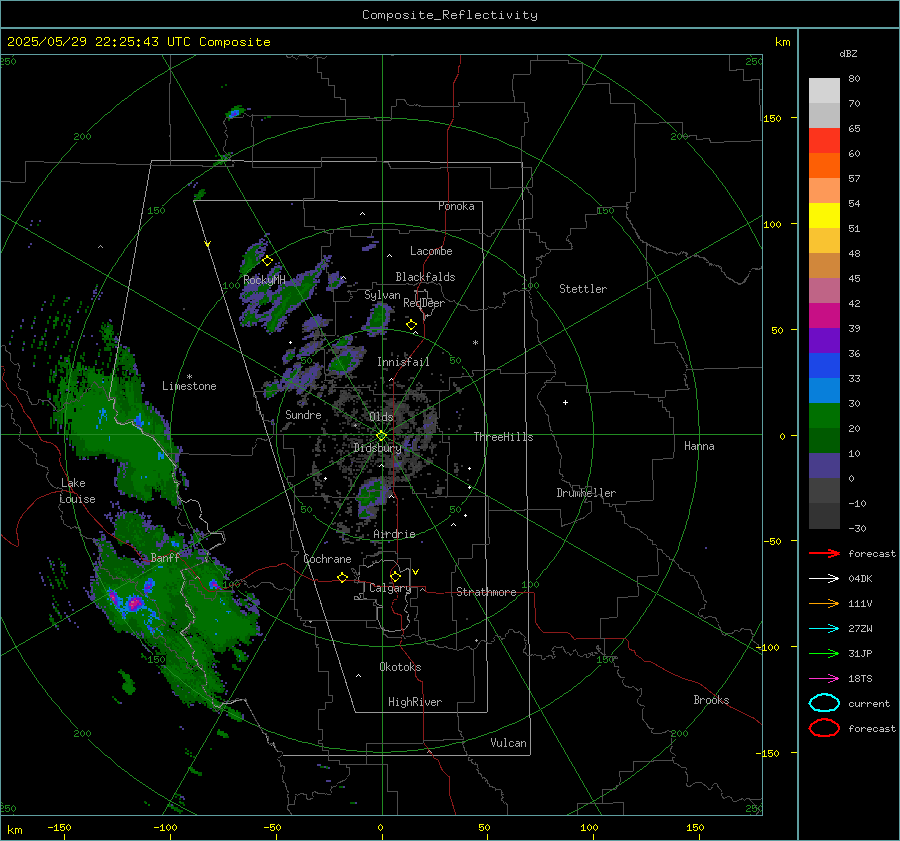Image resolution: width=900 pixels, height=841 pixels.
Task: Pick the red swatch below the 65 label
Action: coord(824,141)
